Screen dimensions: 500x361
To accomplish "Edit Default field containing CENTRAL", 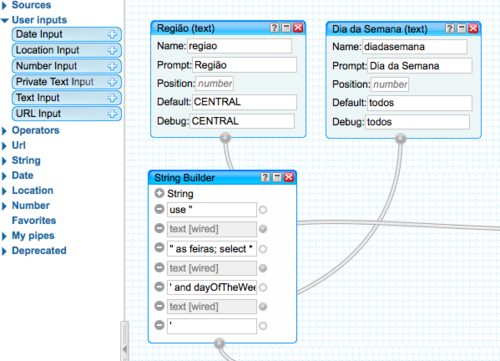I will pyautogui.click(x=244, y=102).
